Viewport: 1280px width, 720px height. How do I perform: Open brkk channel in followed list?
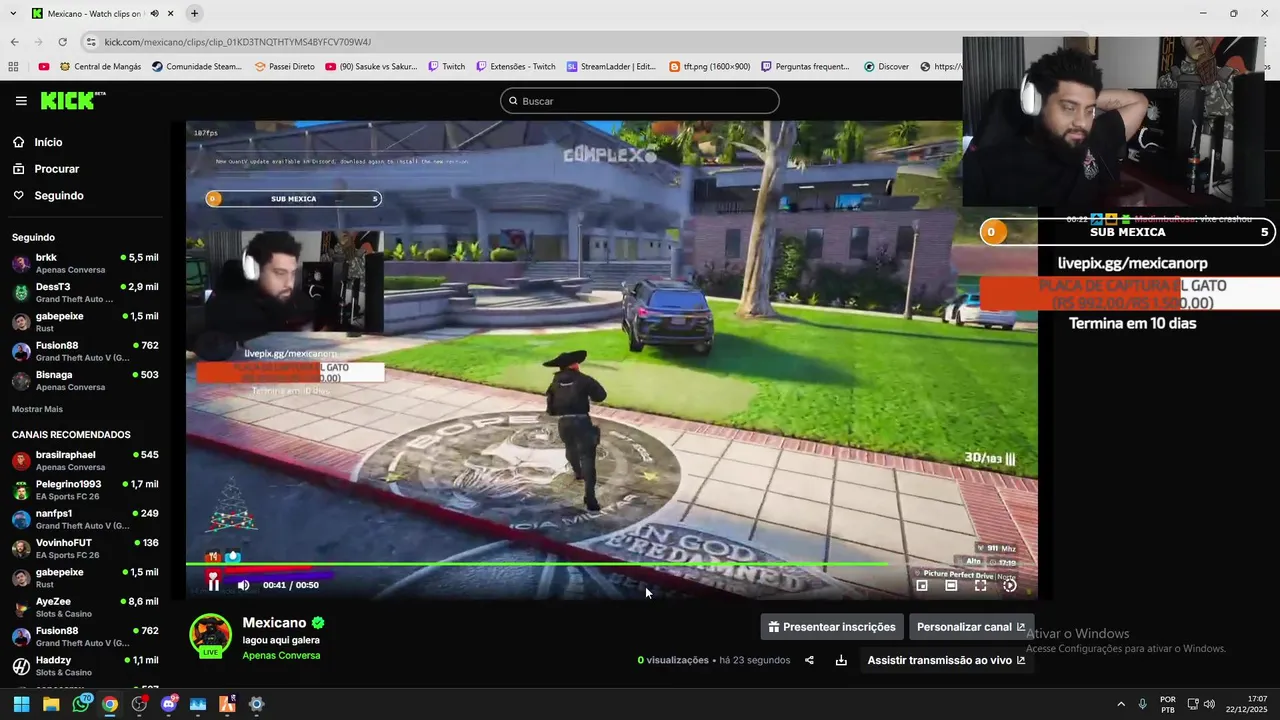[x=85, y=263]
